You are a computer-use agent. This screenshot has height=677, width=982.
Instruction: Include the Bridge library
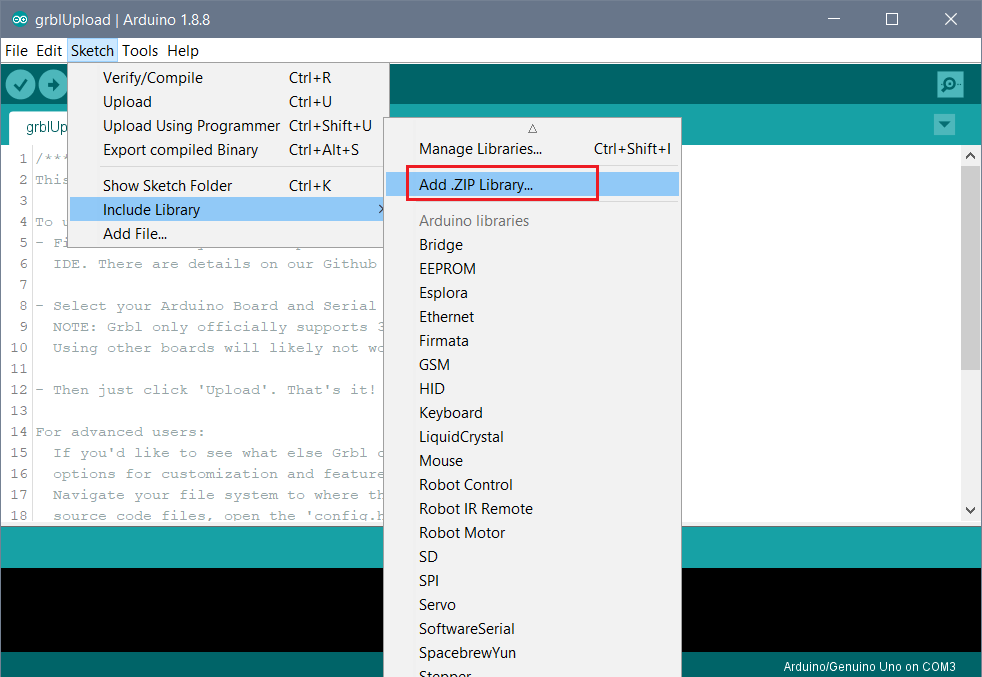coord(532,244)
